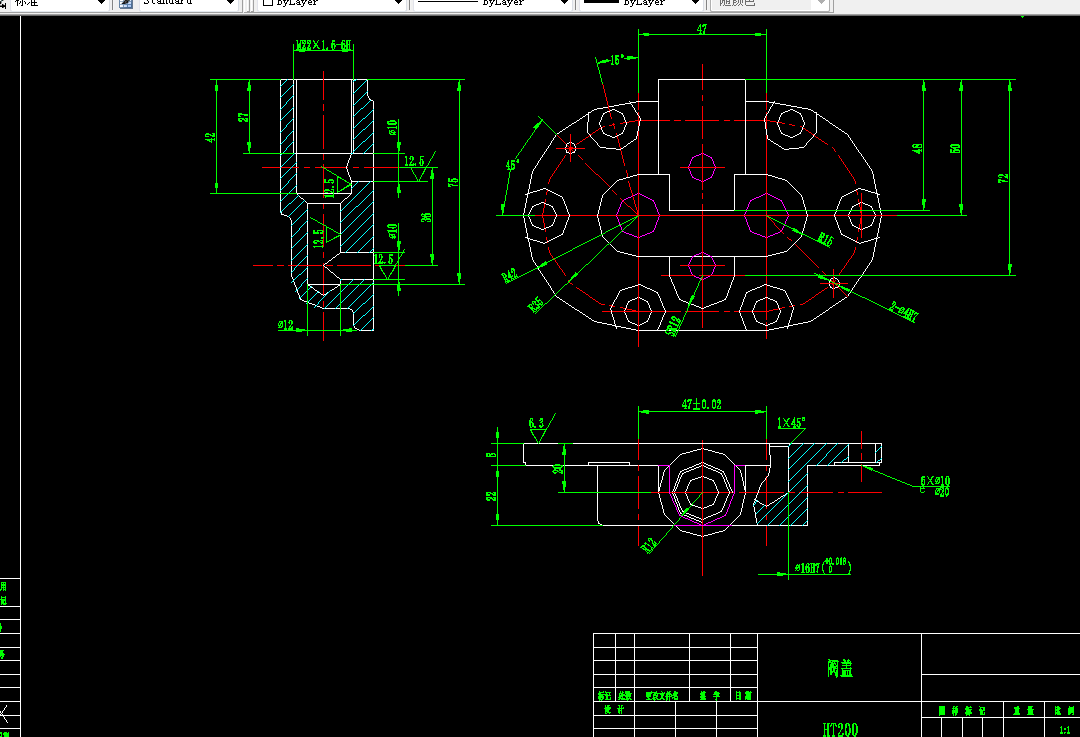Select the 50 vertical dimension text
The width and height of the screenshot is (1080, 737).
(x=955, y=148)
